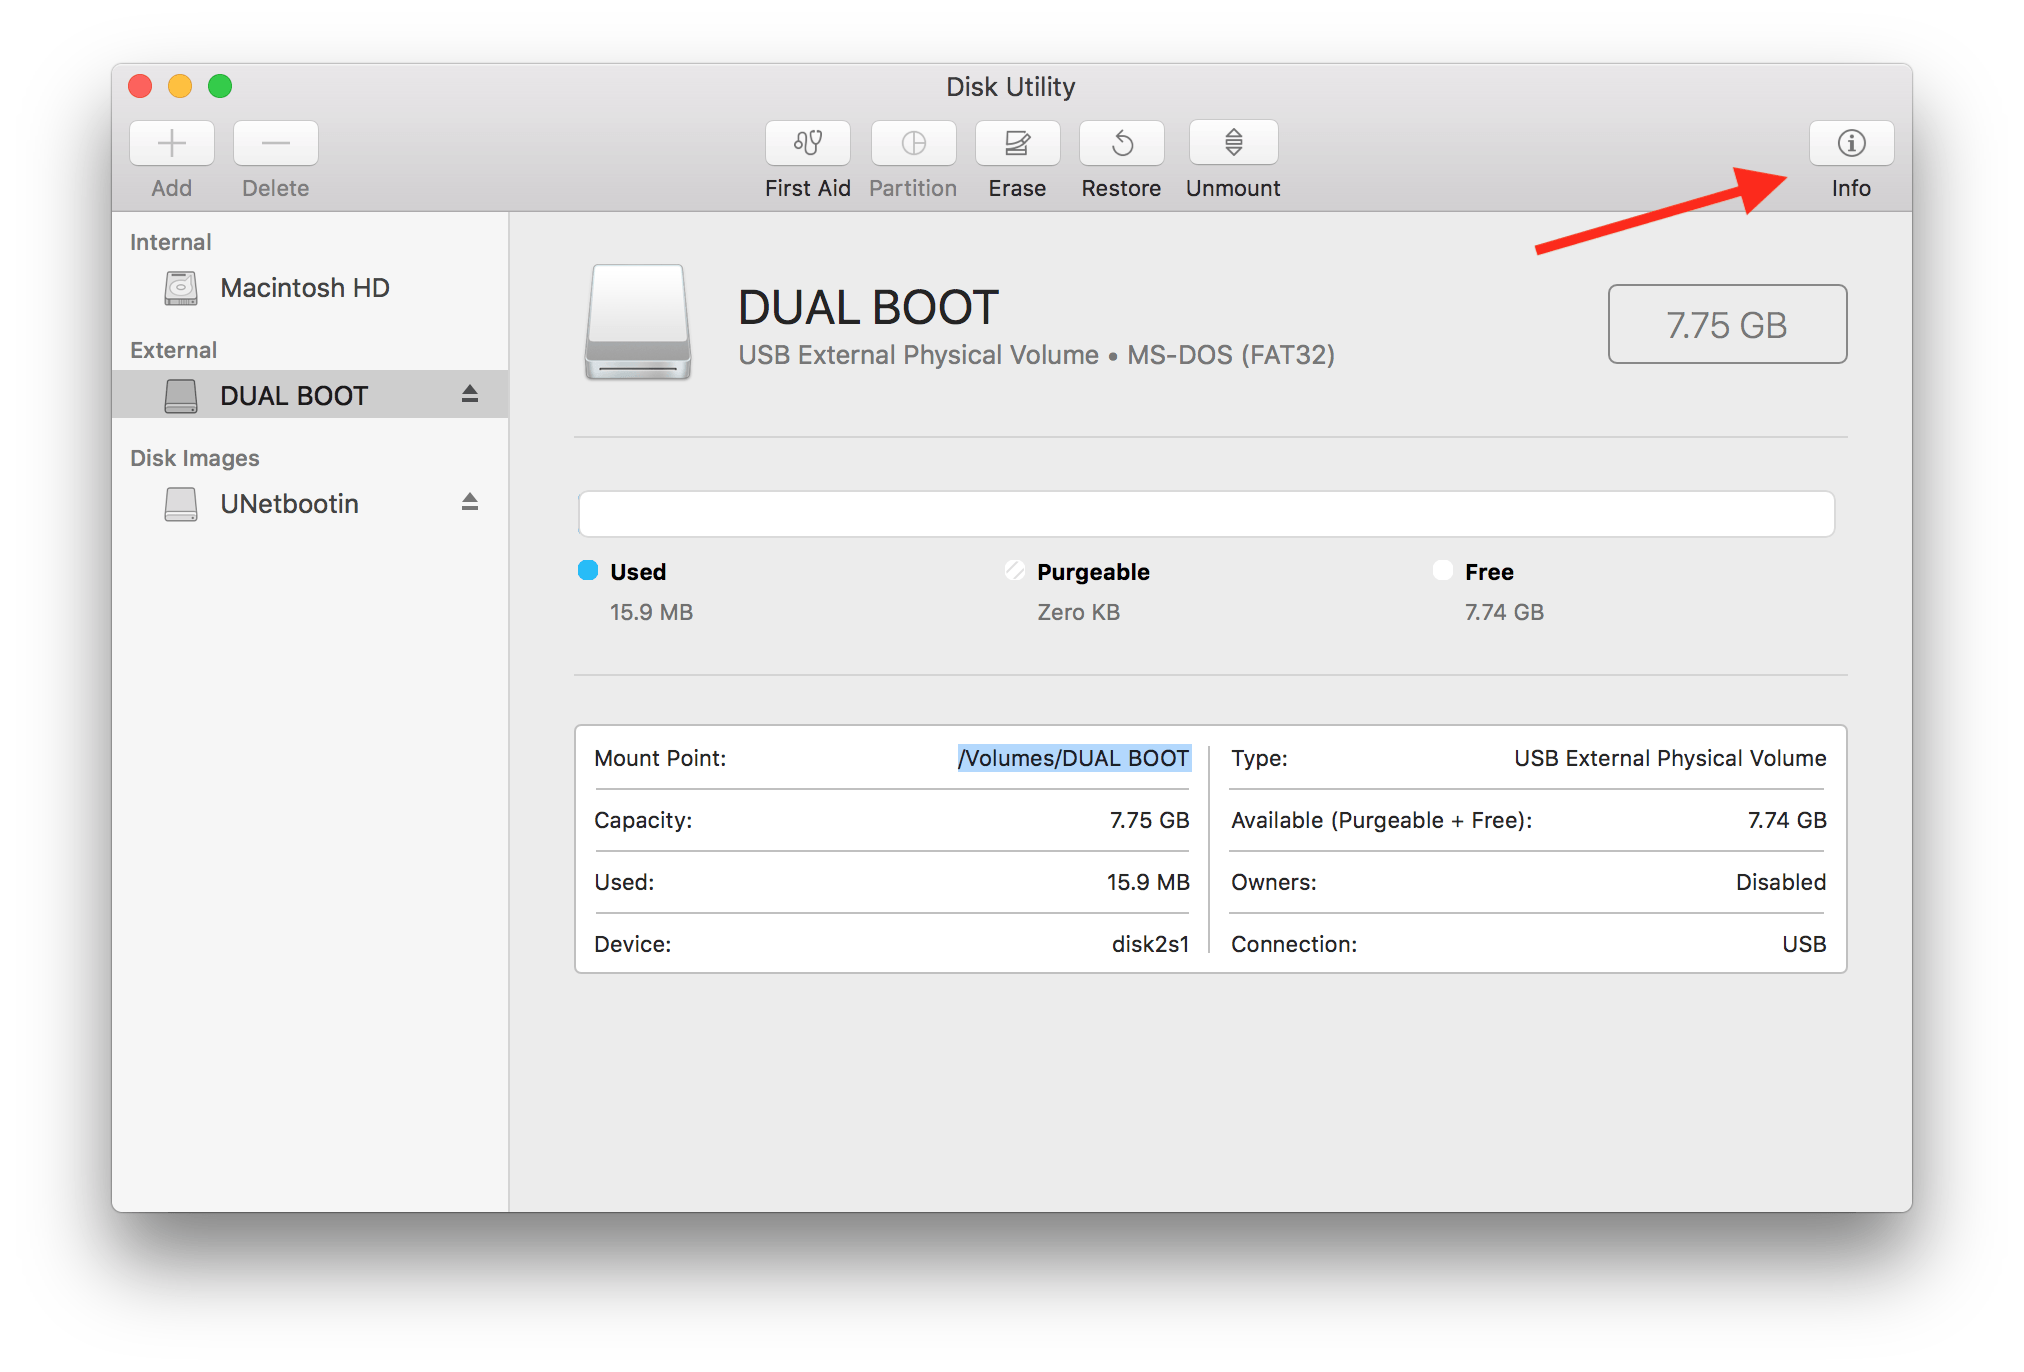Screen dimensions: 2024x1372
Task: Click the green zoom window button
Action: coord(220,87)
